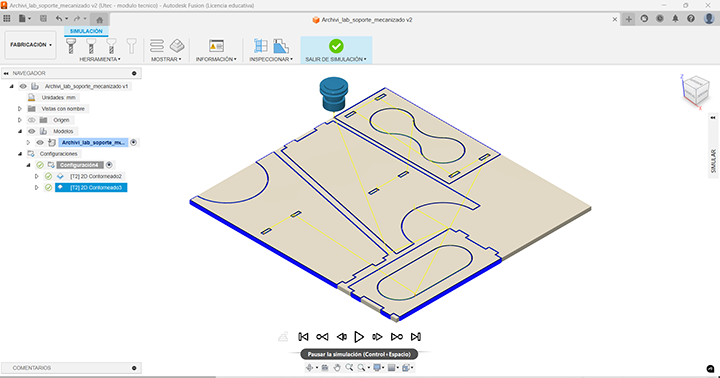Jump to the simulation start
The image size is (720, 378).
(x=303, y=337)
